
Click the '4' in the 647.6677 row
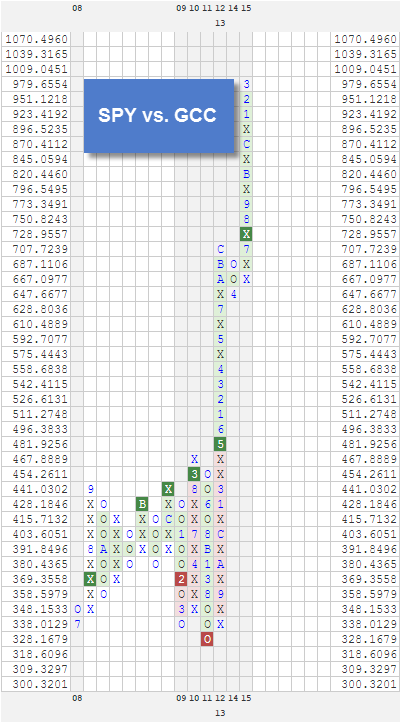234,295
